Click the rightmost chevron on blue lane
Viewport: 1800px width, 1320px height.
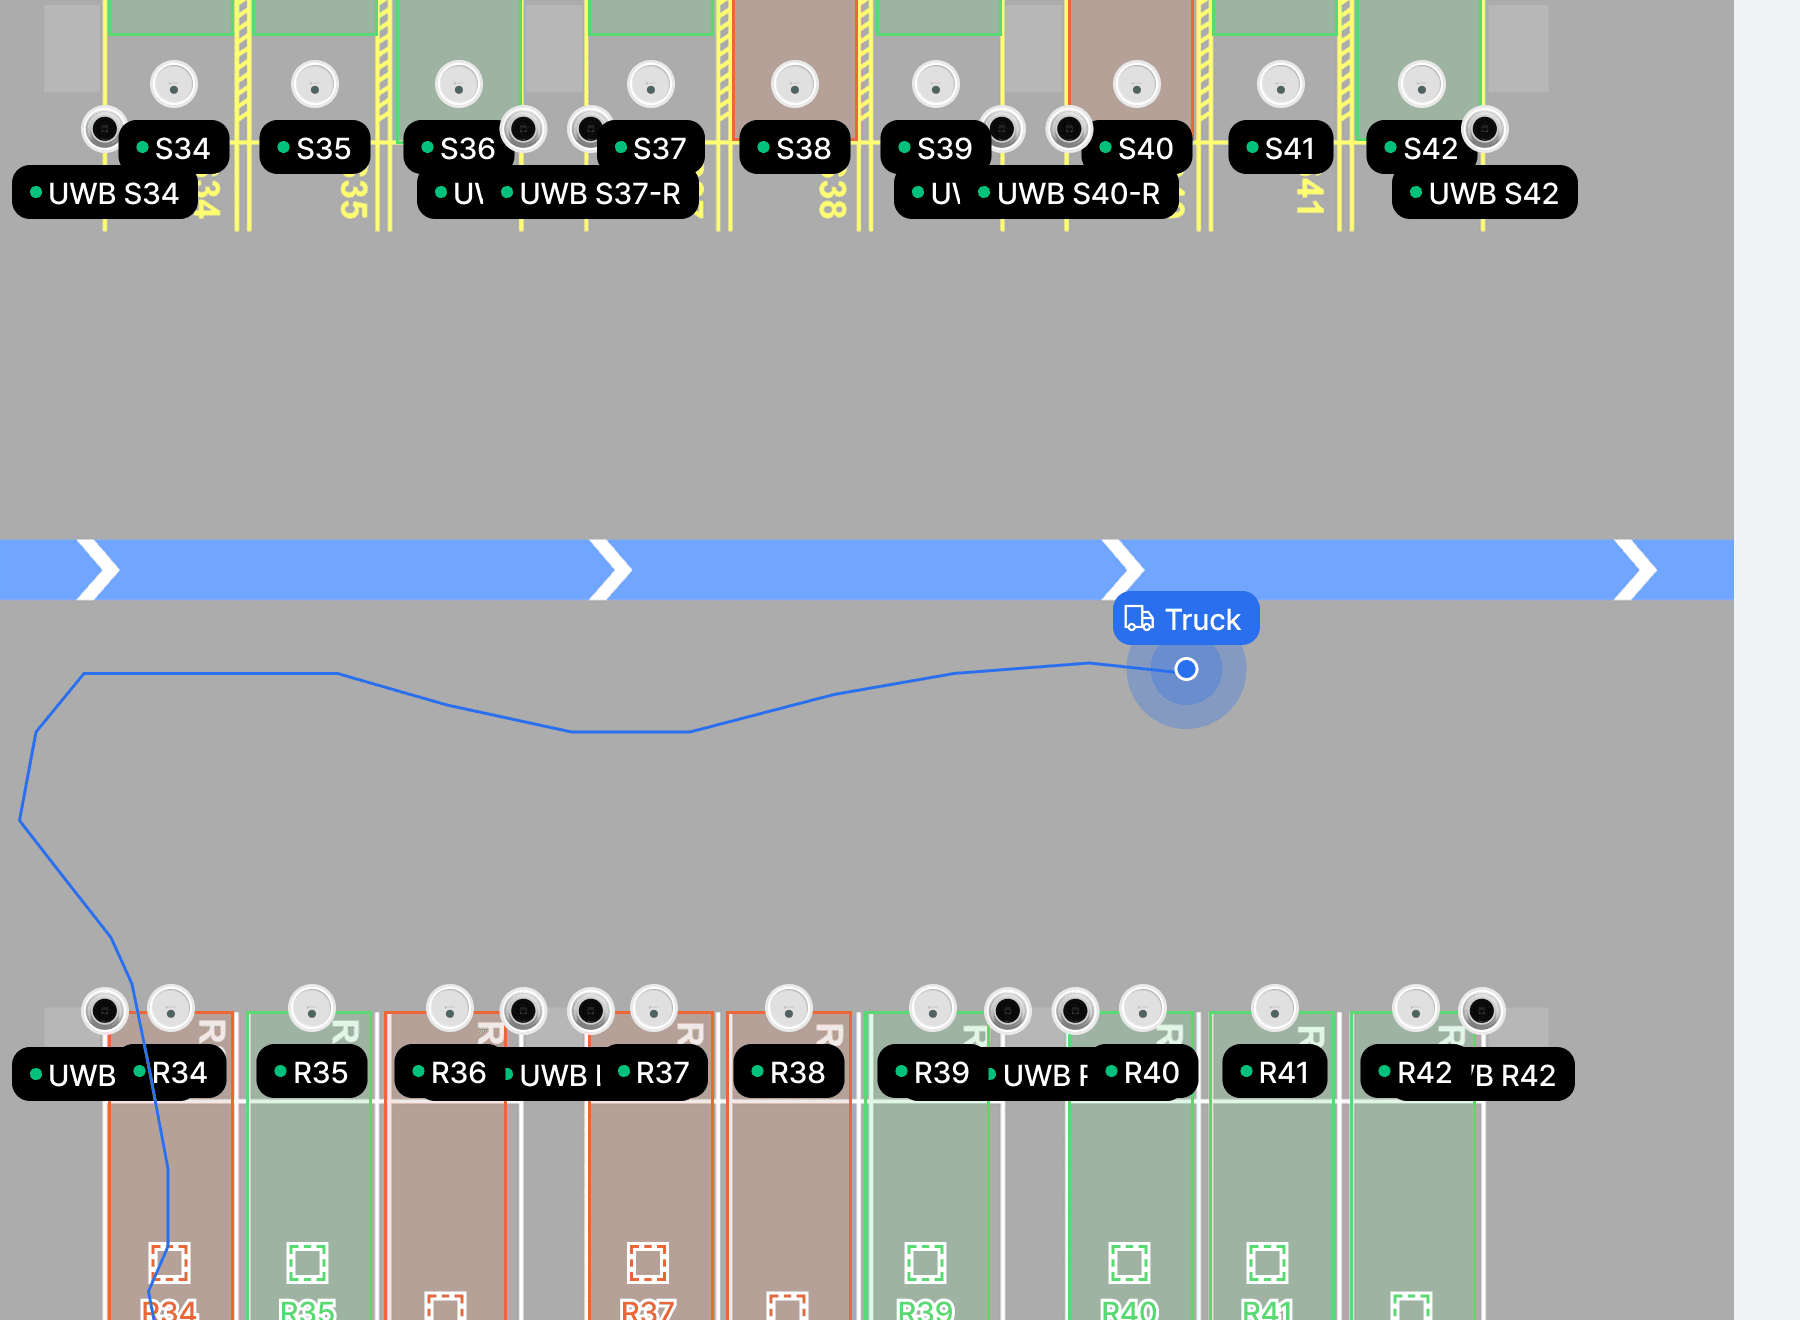1636,570
